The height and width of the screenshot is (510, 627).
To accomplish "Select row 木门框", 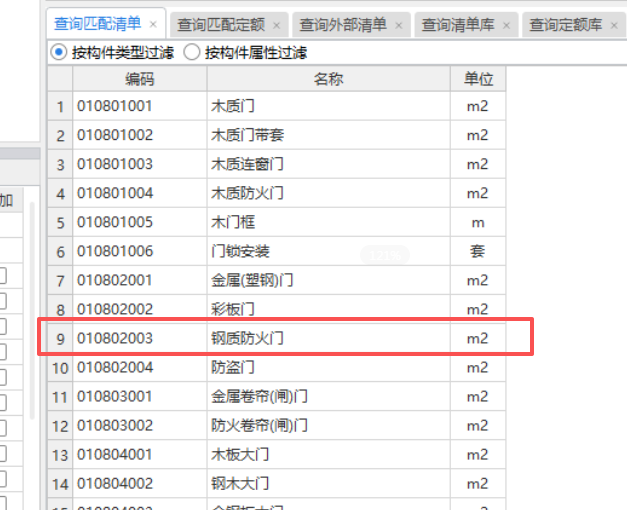I will click(x=277, y=222).
